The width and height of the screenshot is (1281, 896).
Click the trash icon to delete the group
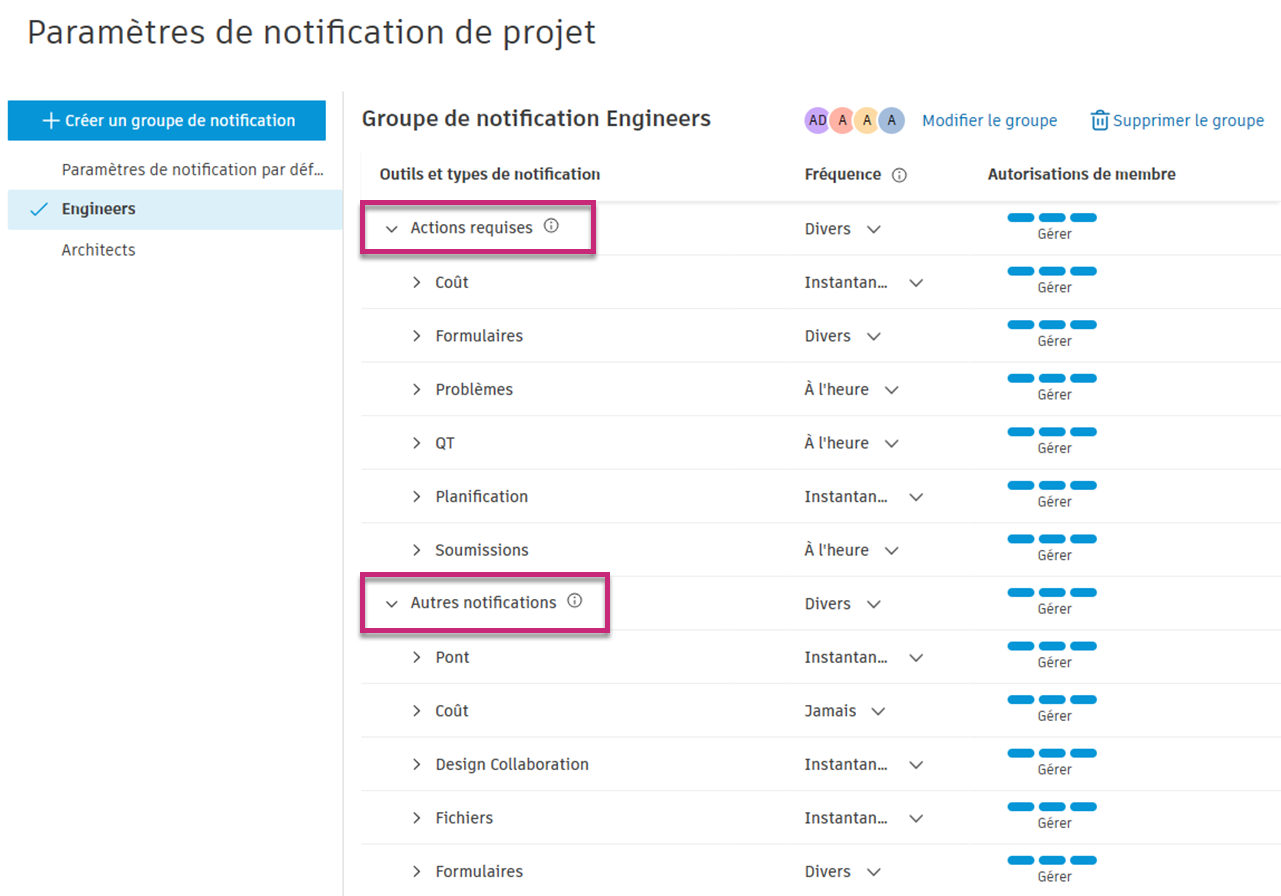click(1098, 119)
